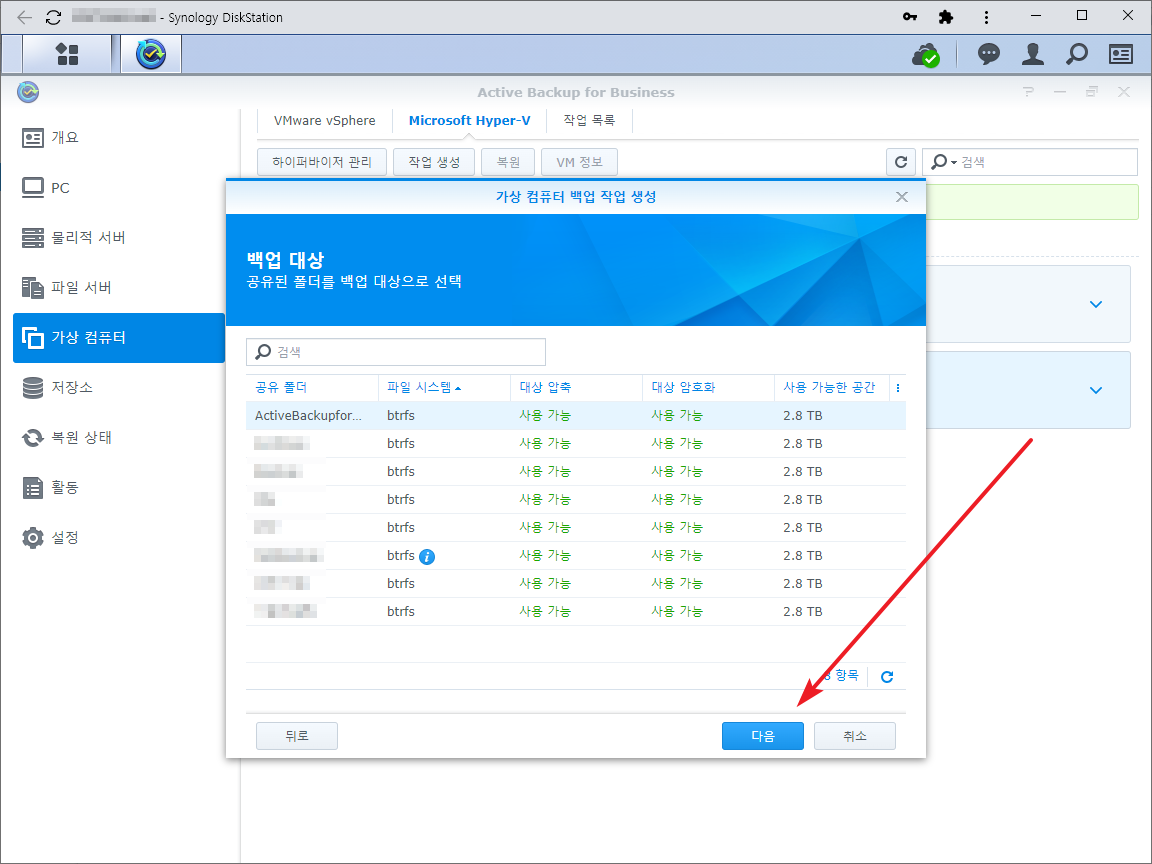Image resolution: width=1152 pixels, height=864 pixels.
Task: Sort by the 파일 시스템 column header
Action: tap(444, 387)
